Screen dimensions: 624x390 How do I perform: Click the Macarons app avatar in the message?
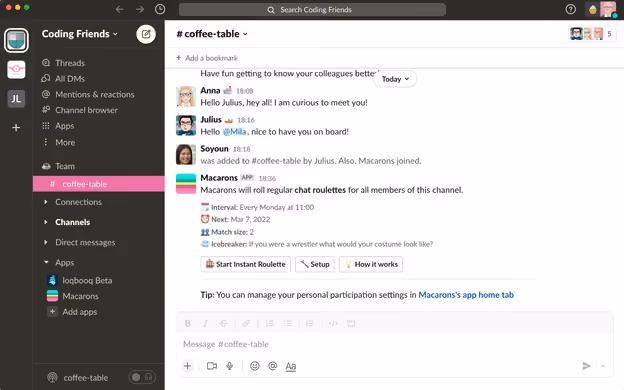click(x=186, y=183)
